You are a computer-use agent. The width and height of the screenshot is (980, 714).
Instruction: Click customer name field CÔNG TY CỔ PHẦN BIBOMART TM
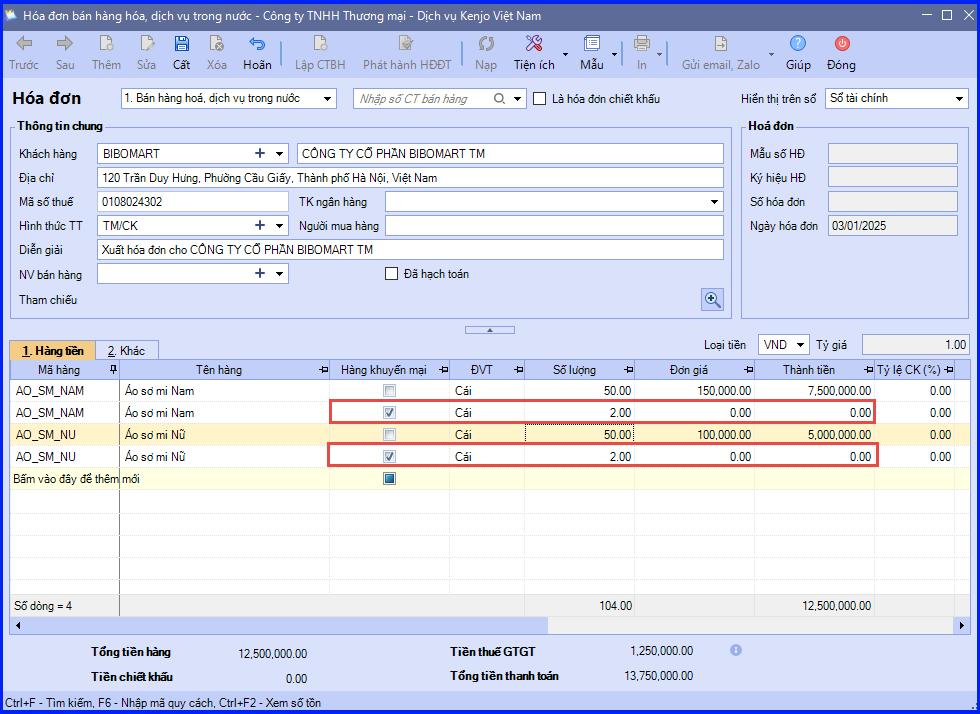coord(510,153)
